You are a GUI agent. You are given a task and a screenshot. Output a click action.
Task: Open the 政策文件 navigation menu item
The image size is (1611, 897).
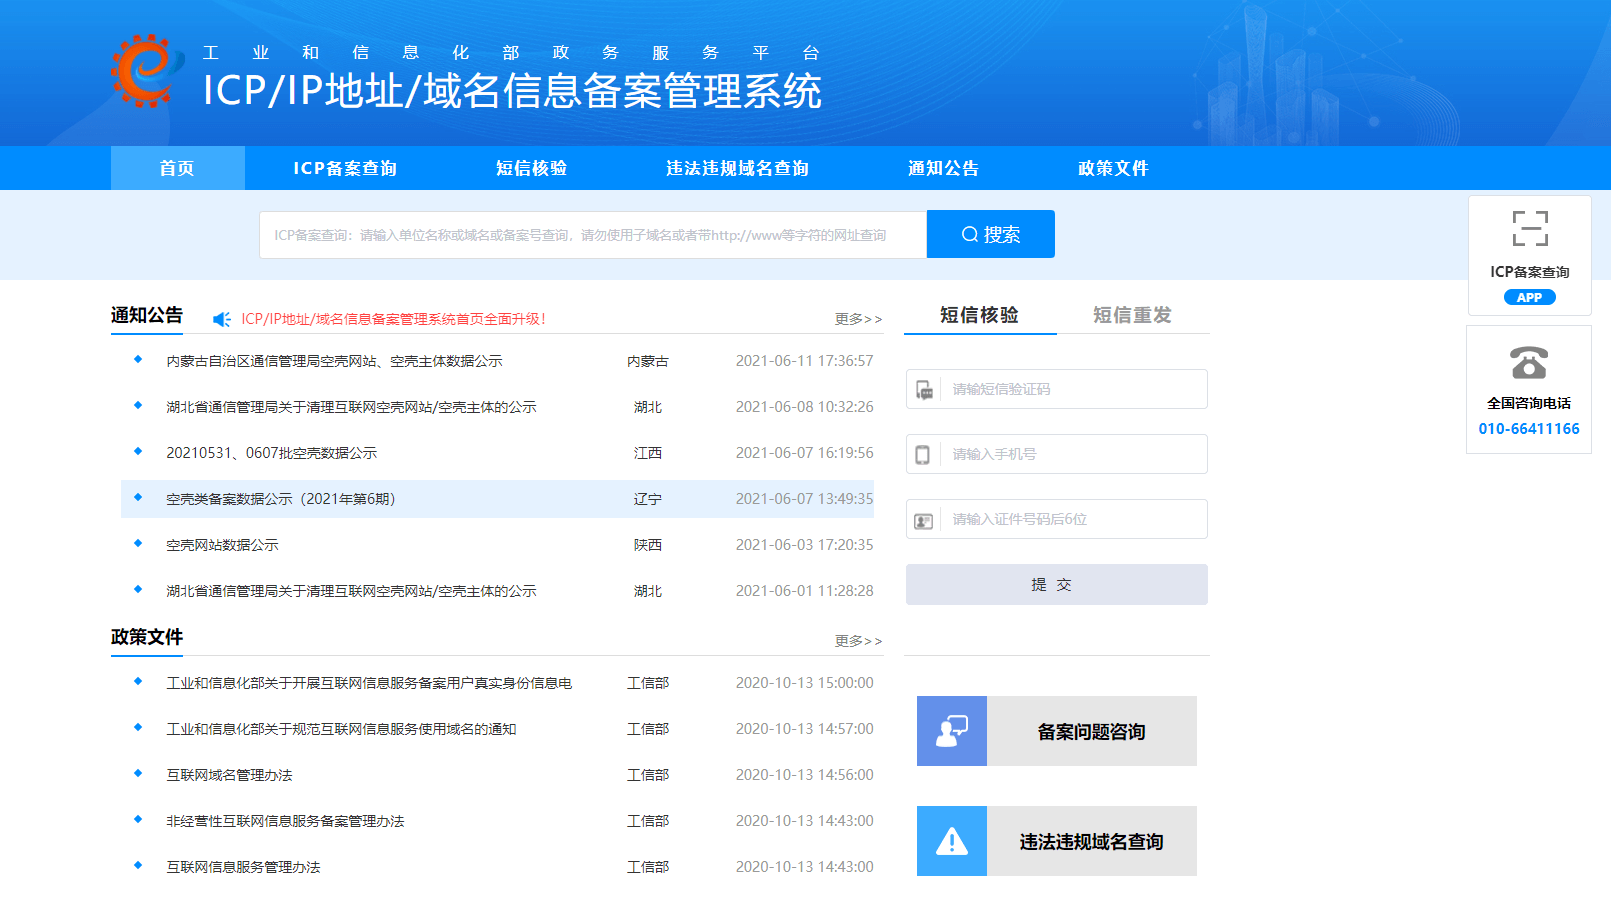[x=1113, y=168]
